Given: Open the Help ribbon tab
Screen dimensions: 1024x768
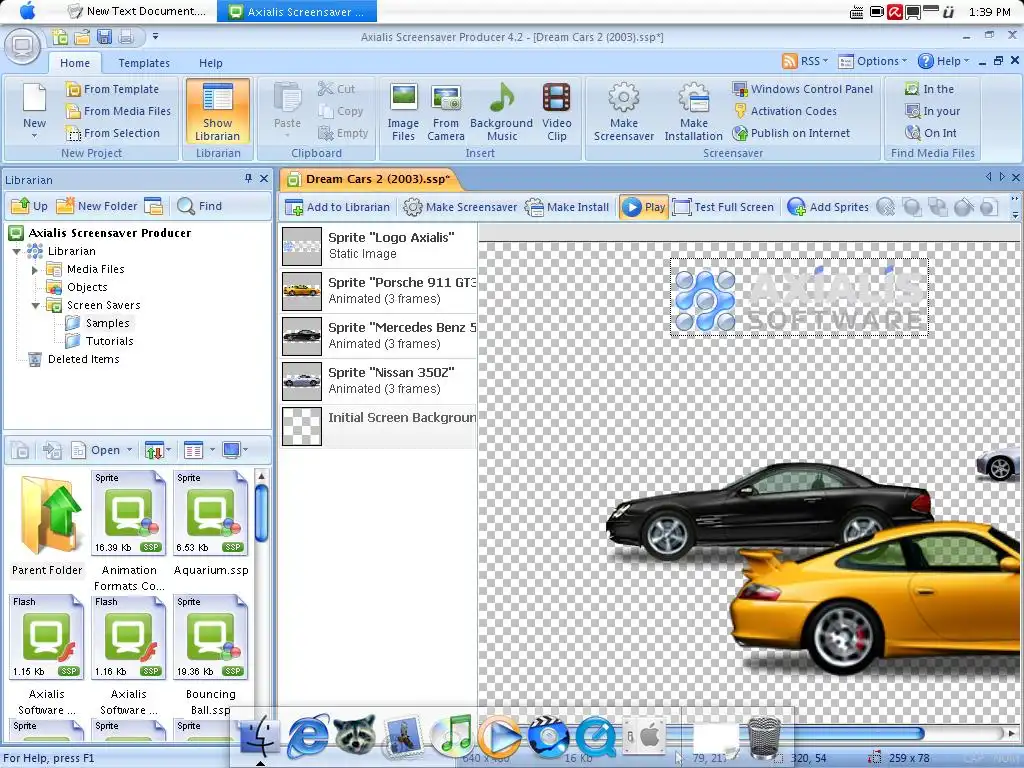Looking at the screenshot, I should (210, 63).
